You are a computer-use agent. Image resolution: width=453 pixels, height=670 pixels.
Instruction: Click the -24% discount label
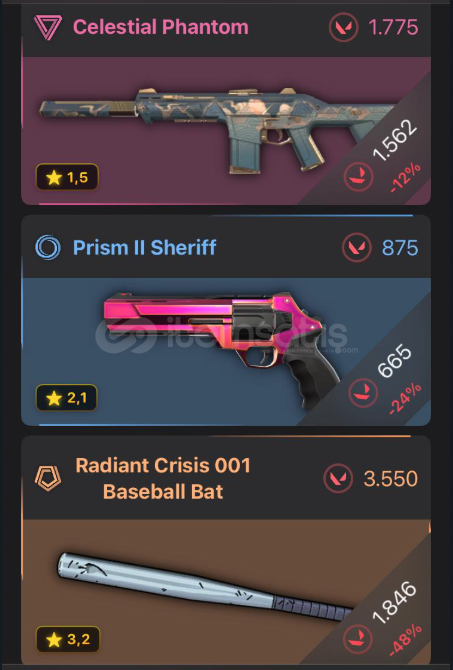pos(405,399)
